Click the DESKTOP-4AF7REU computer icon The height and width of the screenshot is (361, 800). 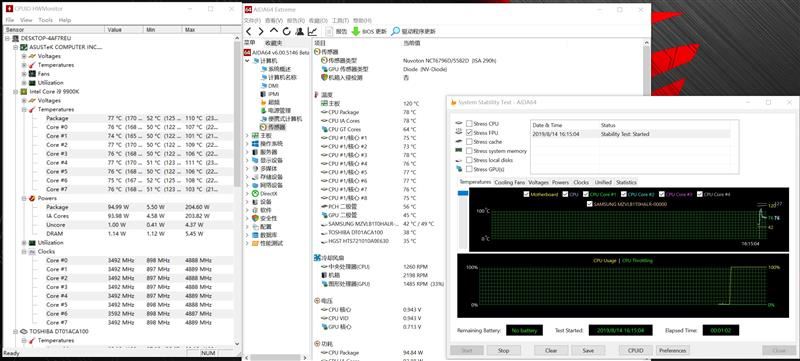tap(15, 38)
